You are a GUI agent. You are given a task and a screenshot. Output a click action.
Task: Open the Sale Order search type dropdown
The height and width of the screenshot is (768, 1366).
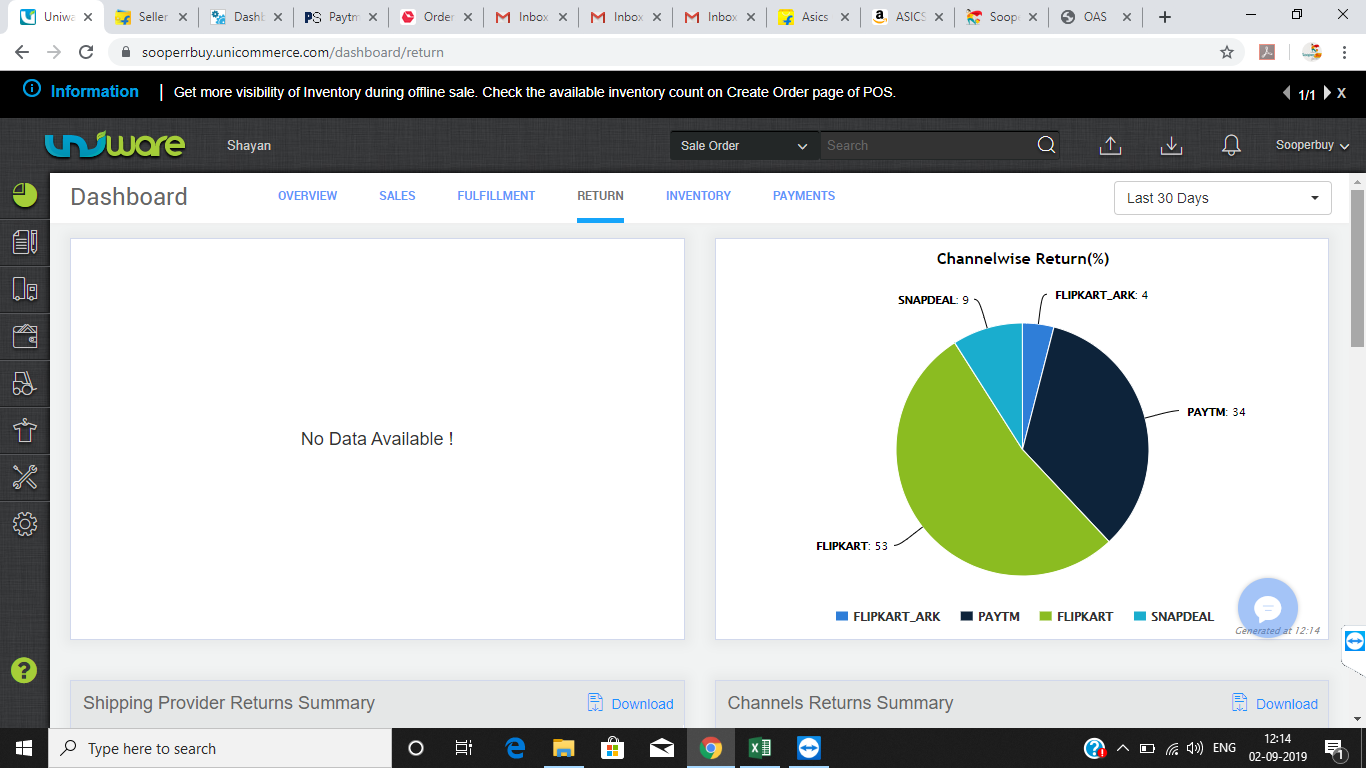[744, 146]
